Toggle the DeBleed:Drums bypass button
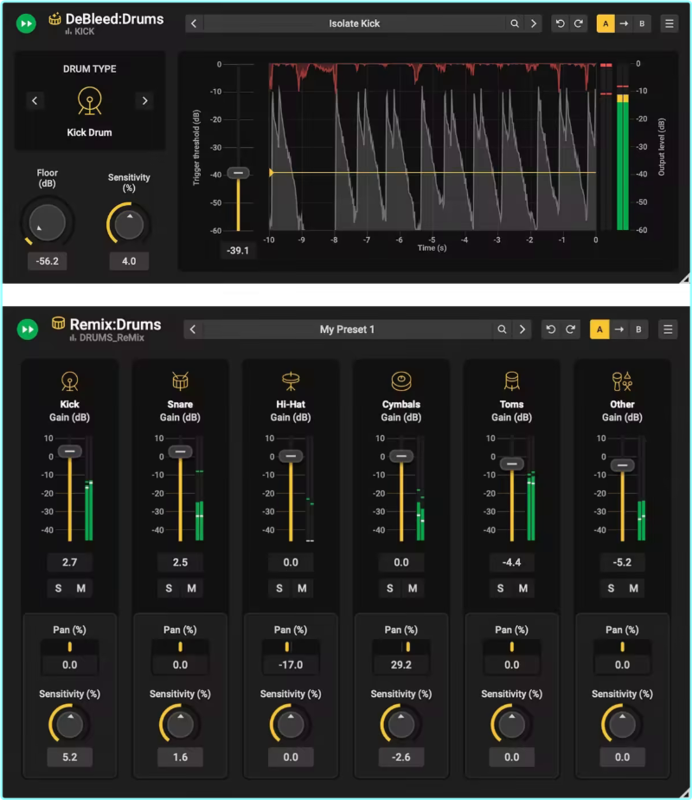Screen dimensions: 692x800 [26, 23]
